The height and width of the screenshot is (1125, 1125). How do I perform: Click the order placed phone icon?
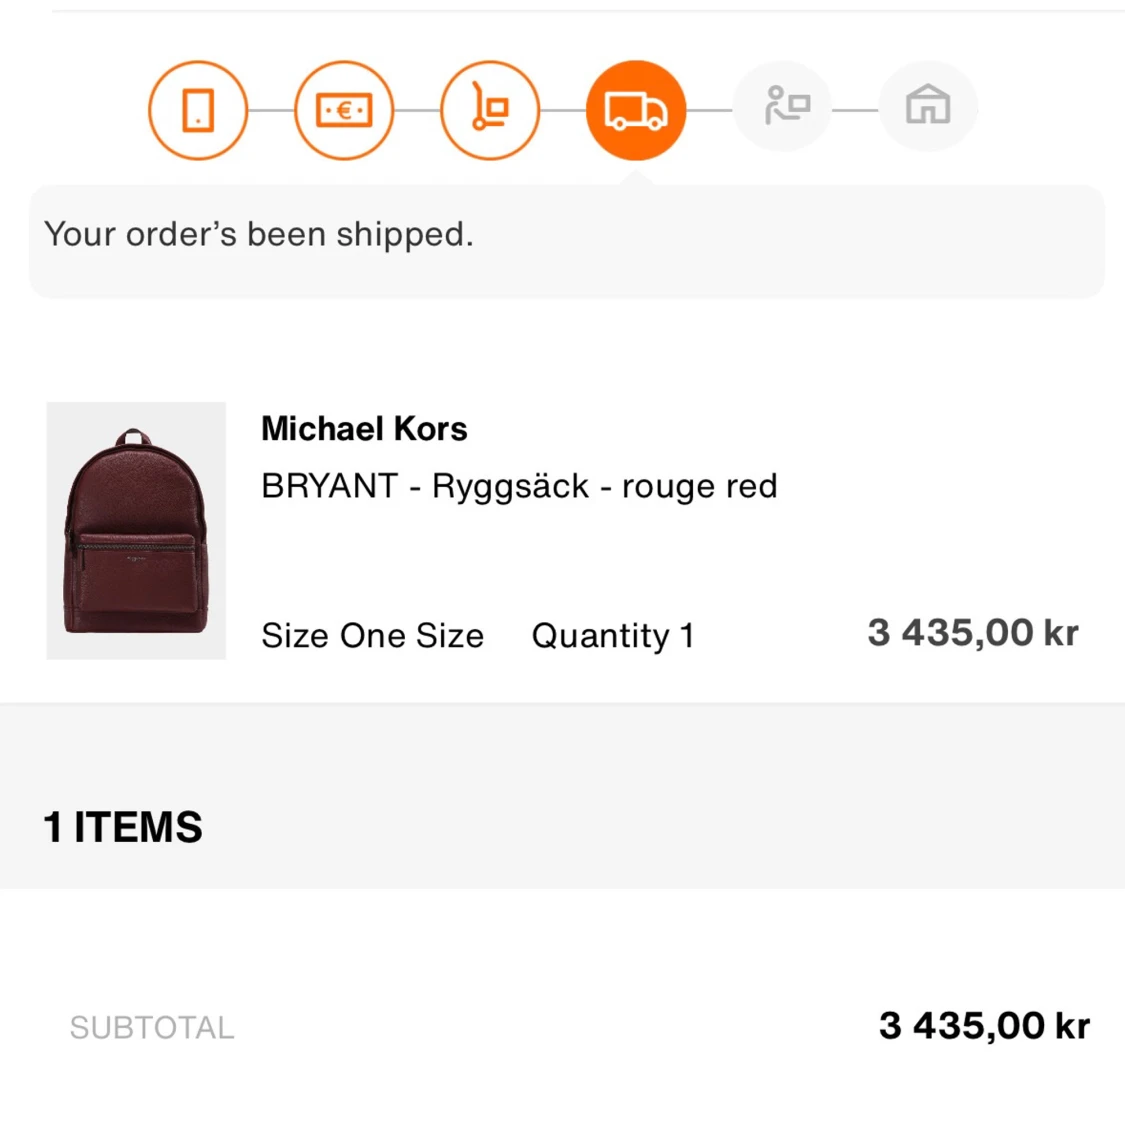tap(198, 110)
